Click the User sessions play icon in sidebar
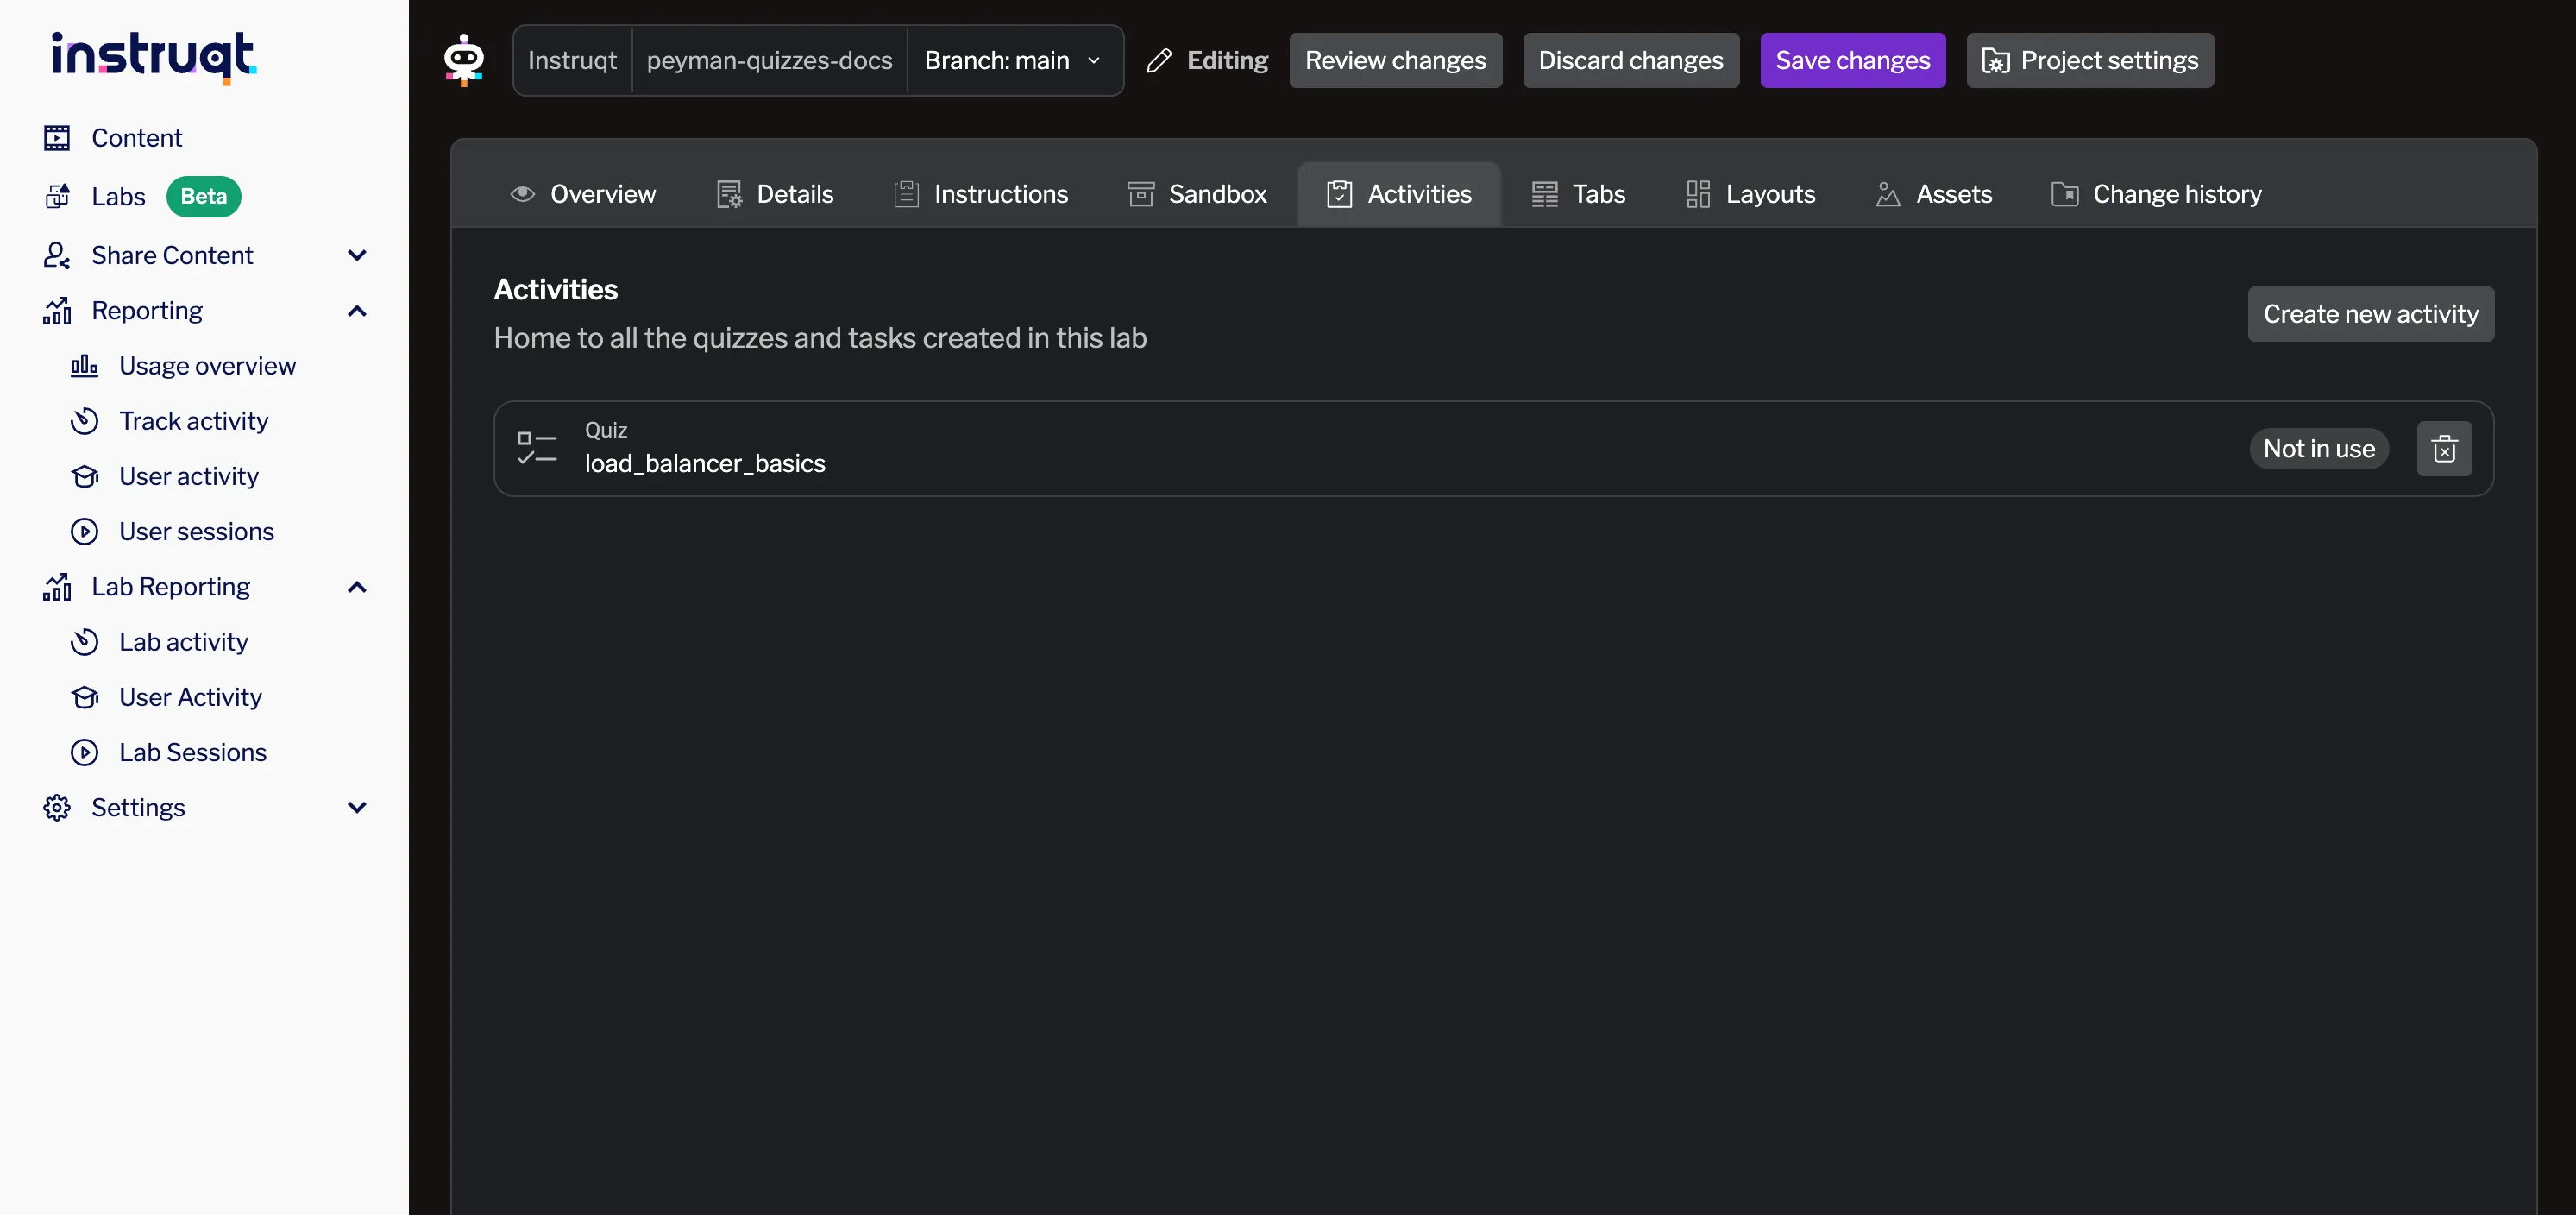Image resolution: width=2576 pixels, height=1215 pixels. point(85,531)
